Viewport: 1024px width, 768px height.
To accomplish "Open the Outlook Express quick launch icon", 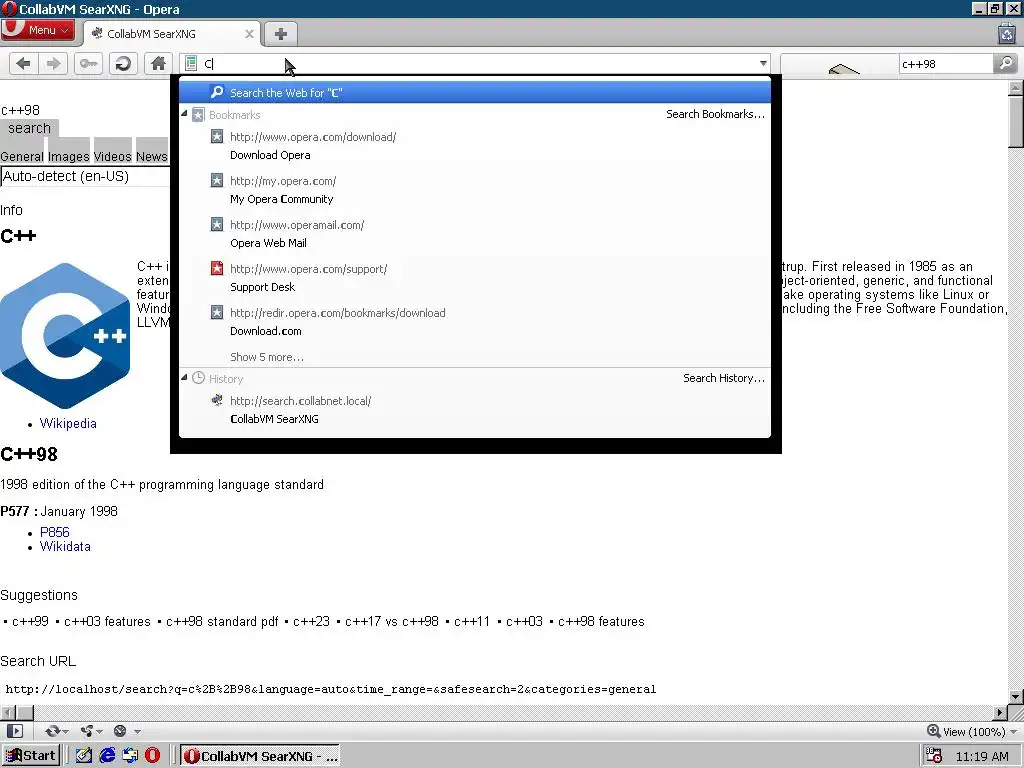I will coord(130,756).
